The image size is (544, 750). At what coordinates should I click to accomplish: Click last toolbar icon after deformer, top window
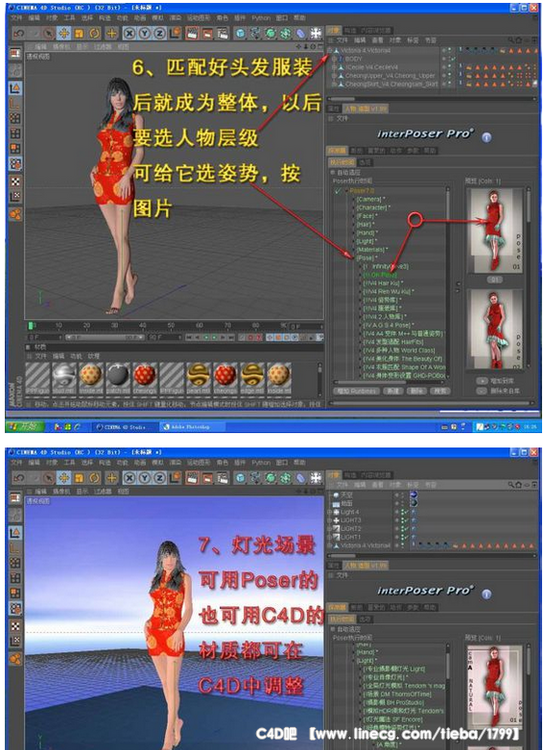click(x=316, y=33)
